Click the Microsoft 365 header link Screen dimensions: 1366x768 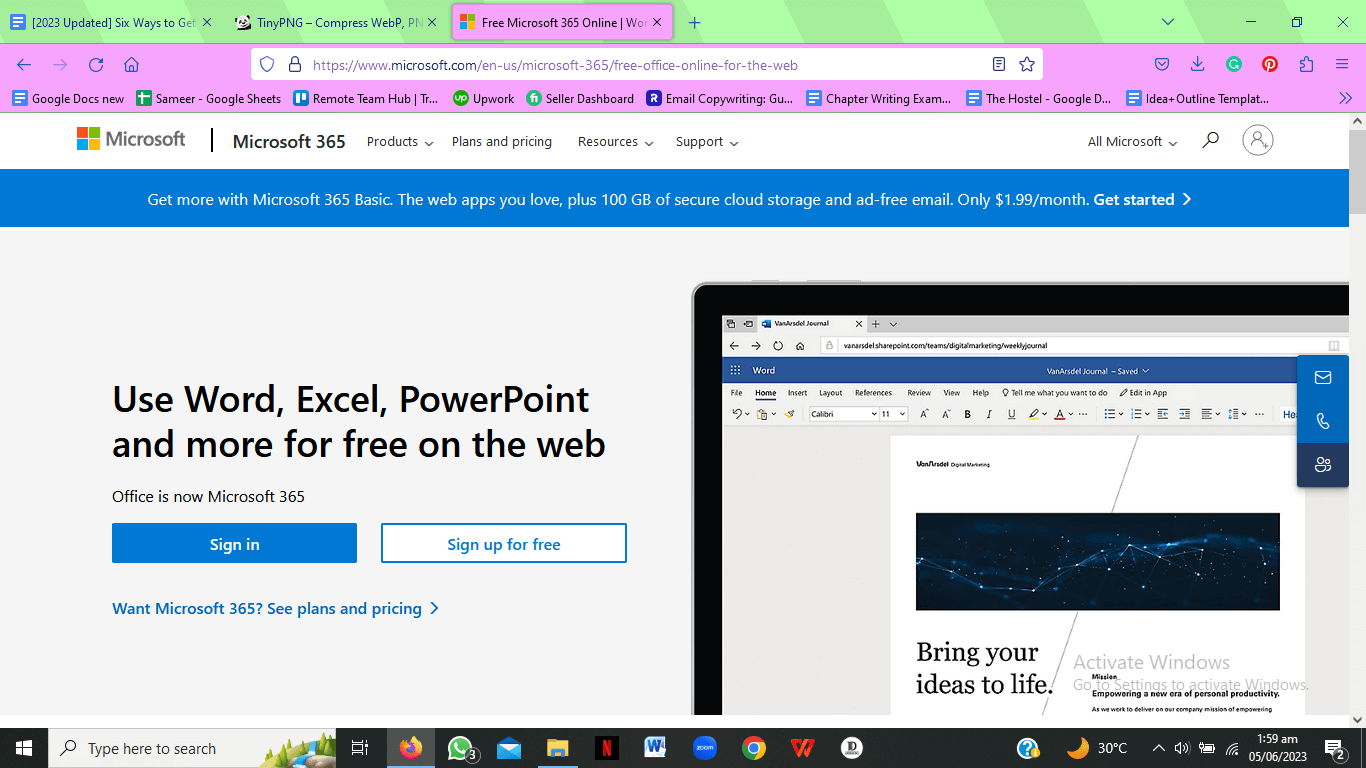click(289, 141)
